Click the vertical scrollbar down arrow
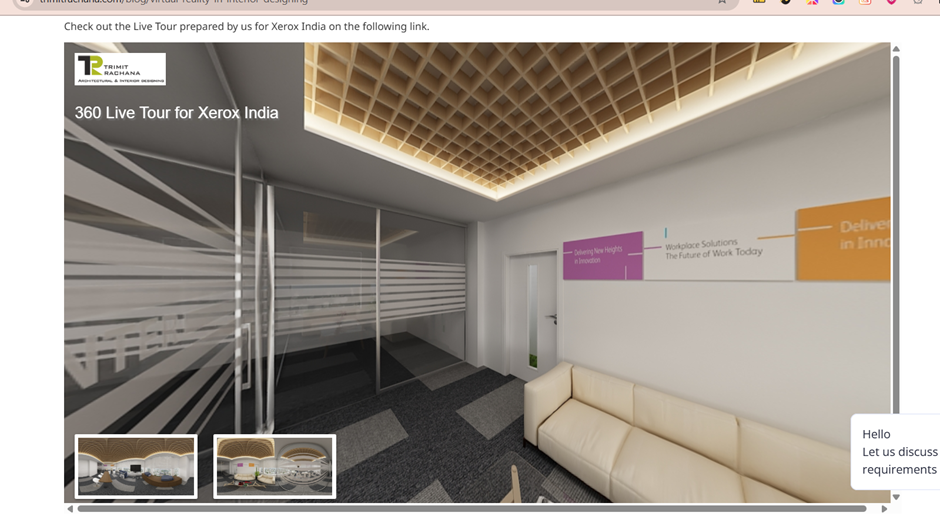The width and height of the screenshot is (940, 526). point(896,497)
